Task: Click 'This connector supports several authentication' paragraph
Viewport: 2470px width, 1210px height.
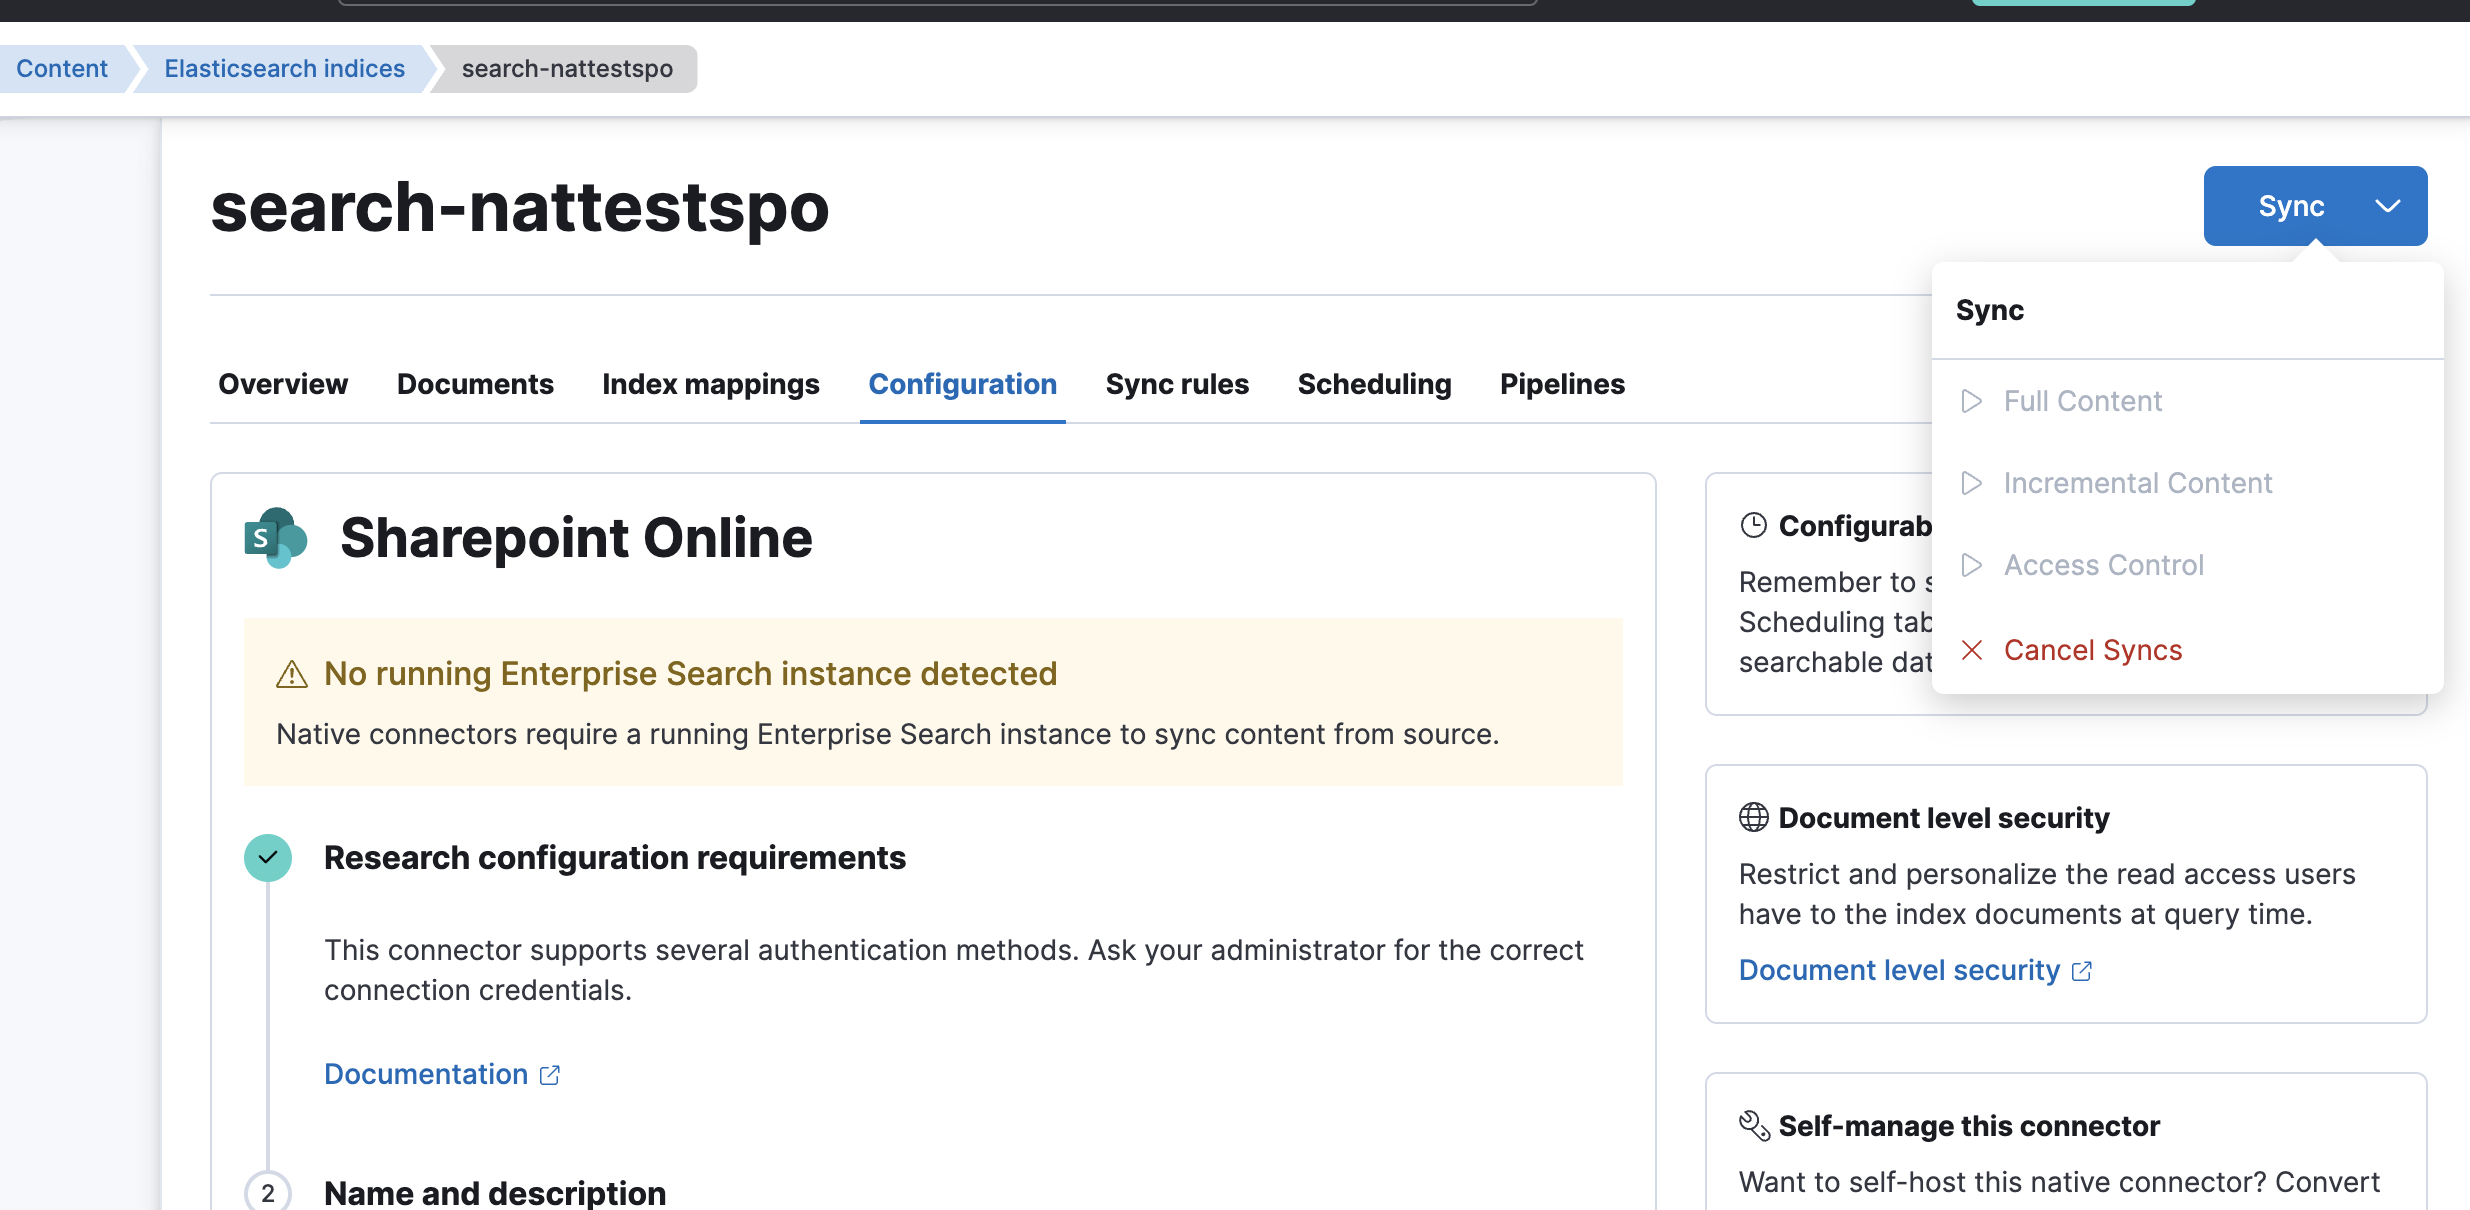Action: pyautogui.click(x=954, y=970)
